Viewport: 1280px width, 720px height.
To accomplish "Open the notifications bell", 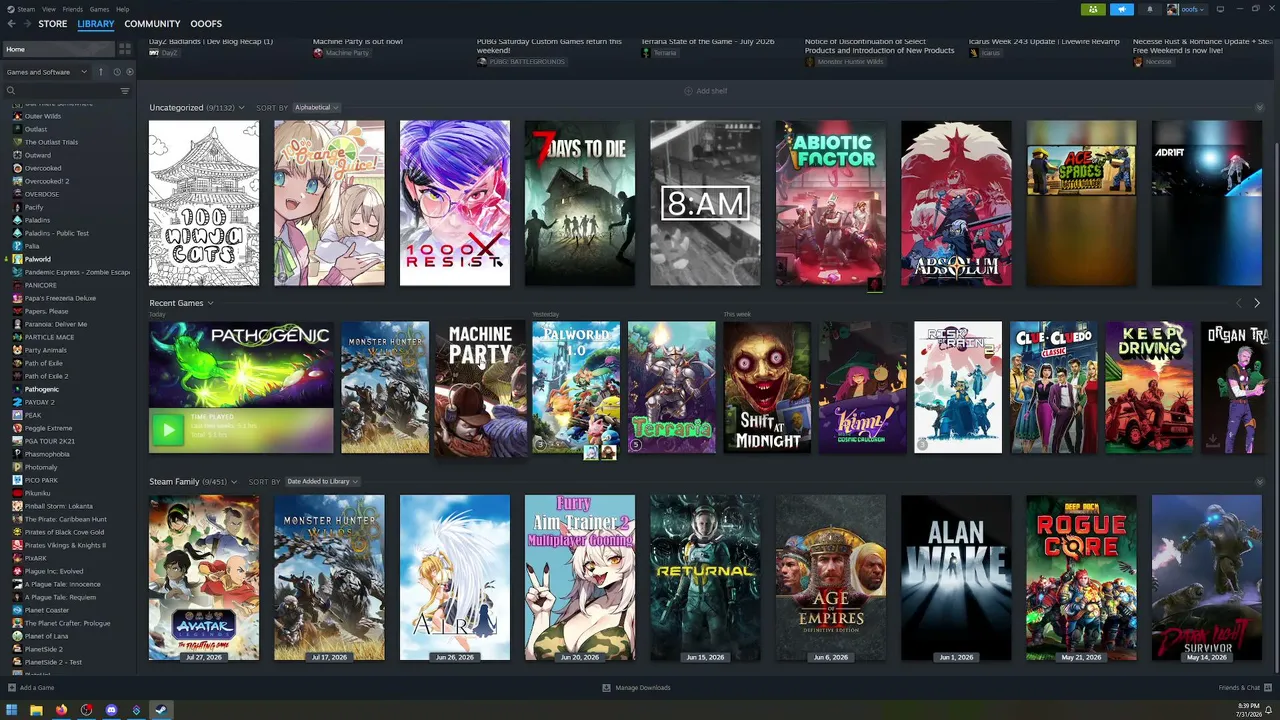I will click(x=1149, y=9).
